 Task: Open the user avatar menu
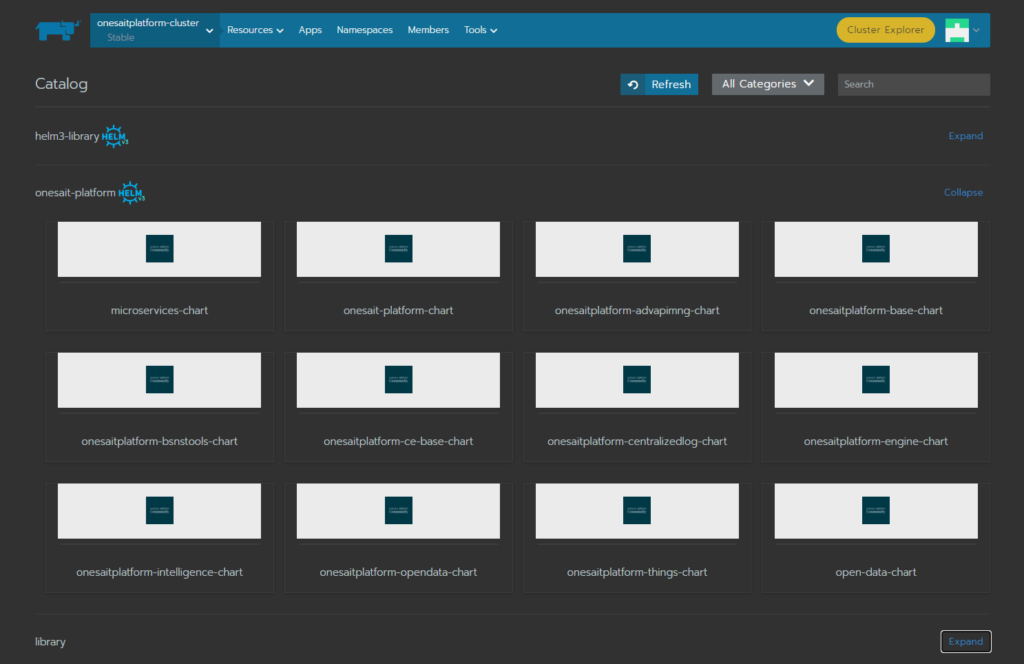(962, 31)
